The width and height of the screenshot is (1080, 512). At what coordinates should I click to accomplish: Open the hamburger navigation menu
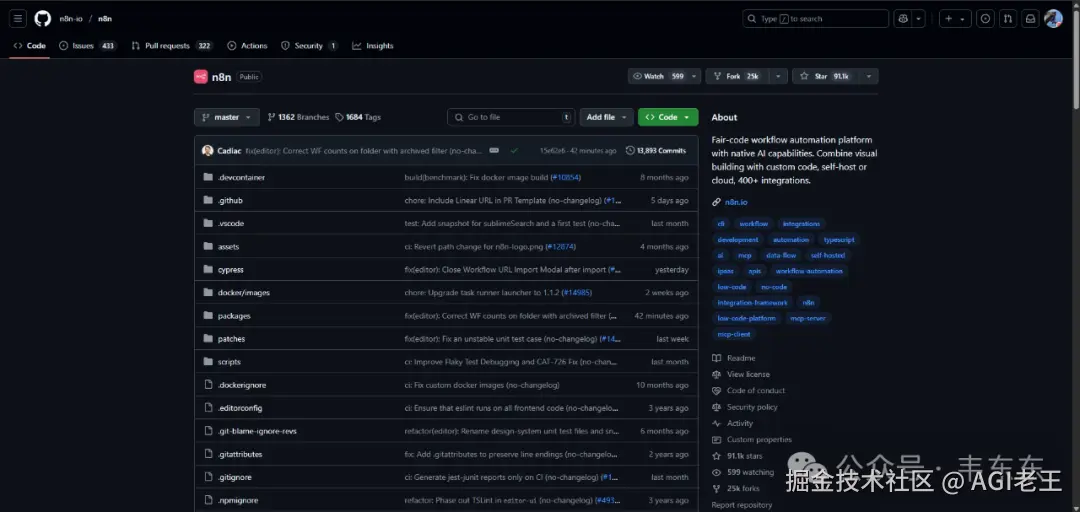click(18, 19)
